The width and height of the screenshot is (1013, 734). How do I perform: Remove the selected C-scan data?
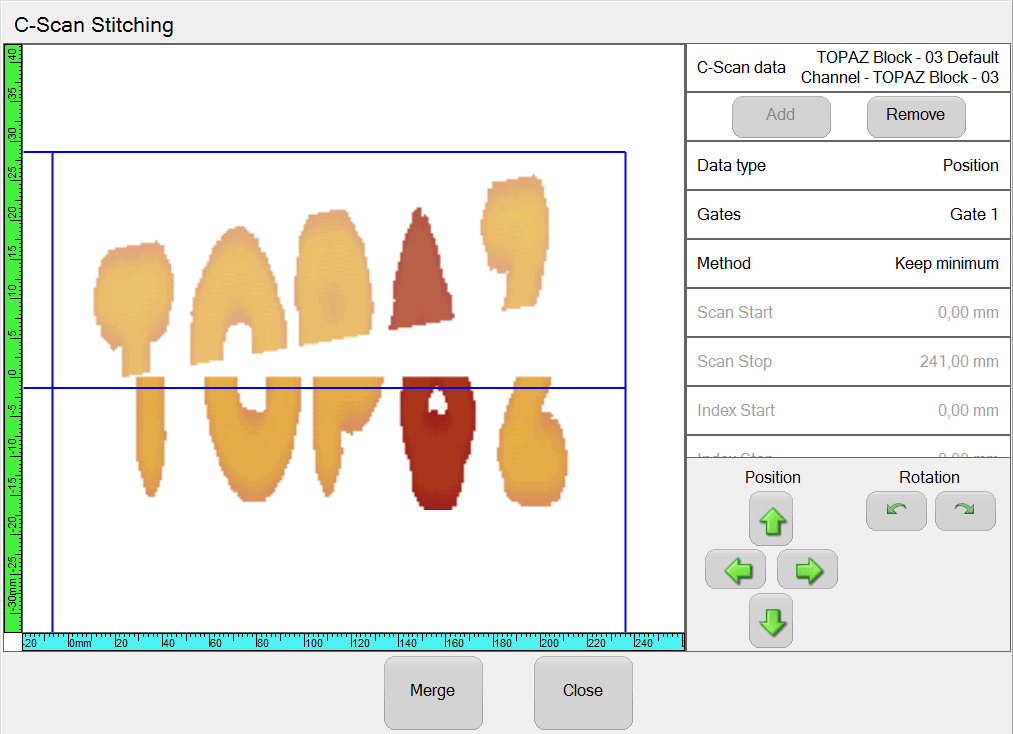(x=916, y=116)
